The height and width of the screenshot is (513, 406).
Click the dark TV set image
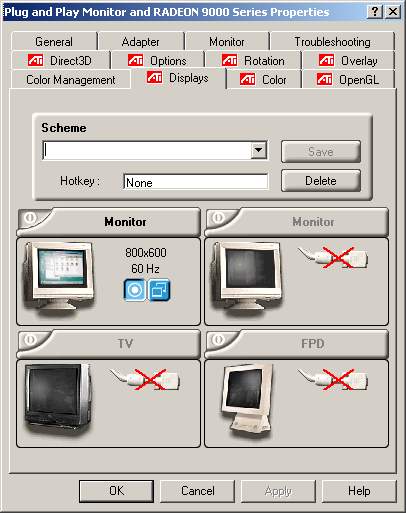point(58,397)
